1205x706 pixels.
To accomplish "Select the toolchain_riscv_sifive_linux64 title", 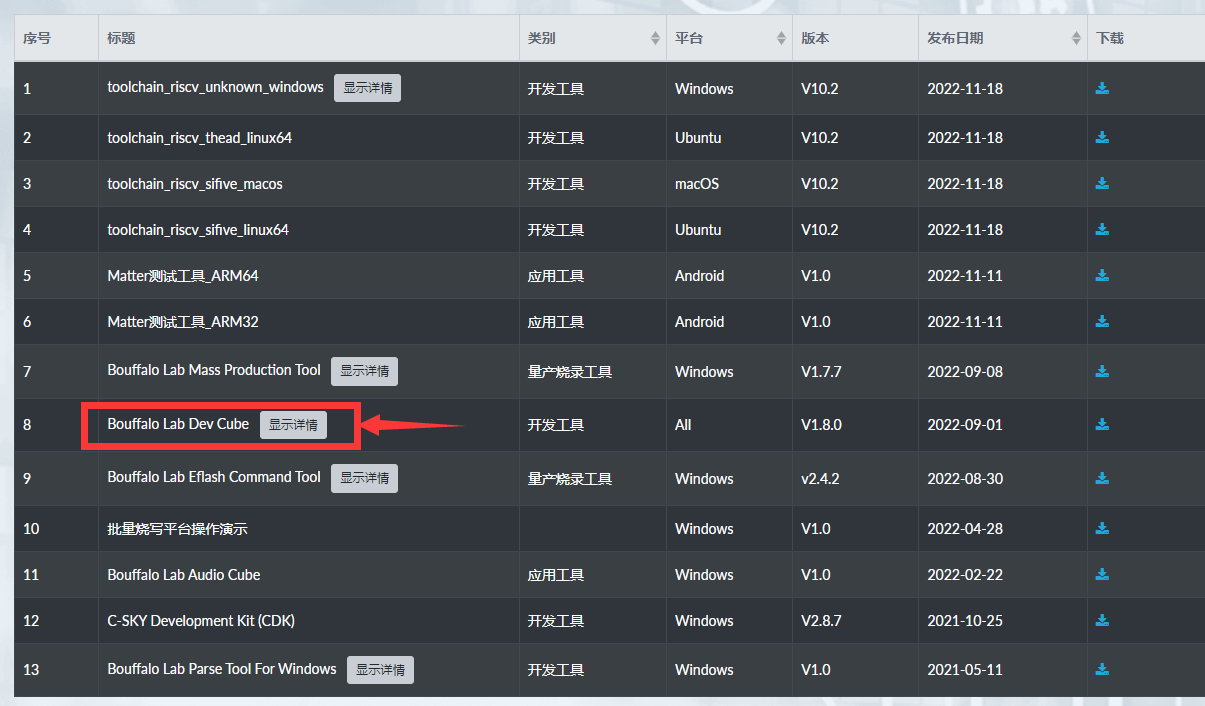I will [198, 229].
